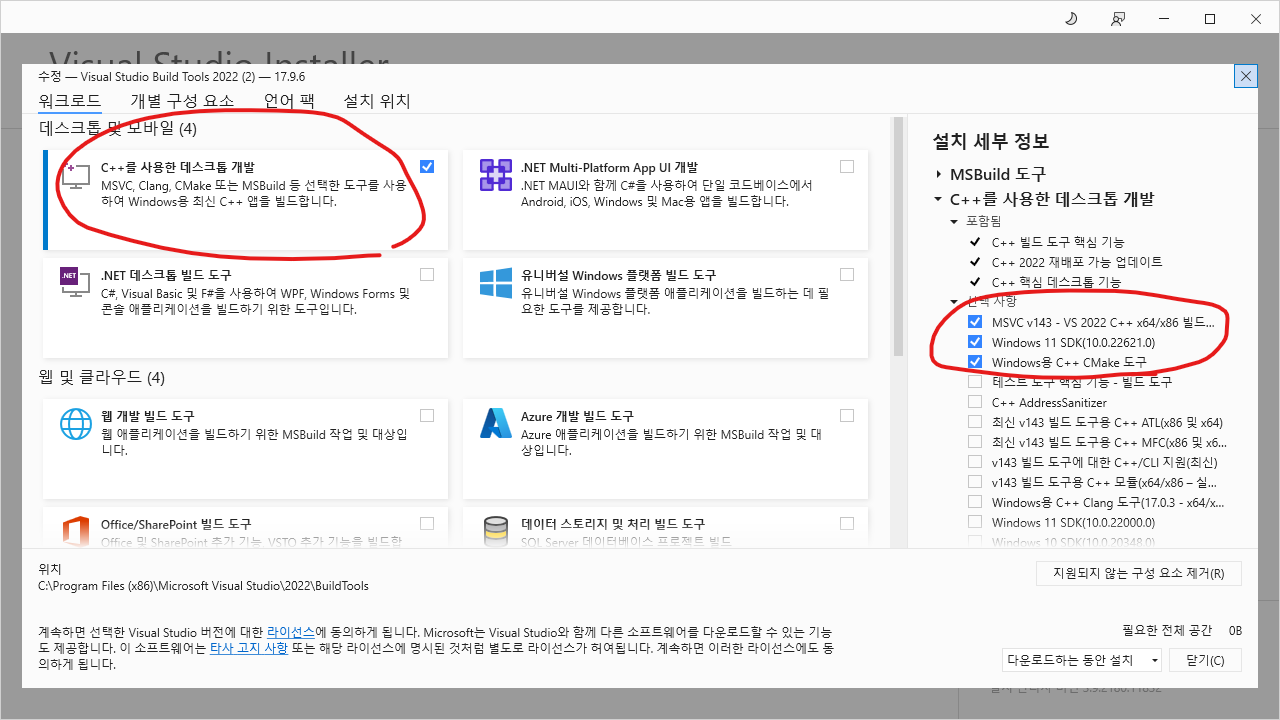Expand the MSBuild 도구 section

(x=939, y=174)
